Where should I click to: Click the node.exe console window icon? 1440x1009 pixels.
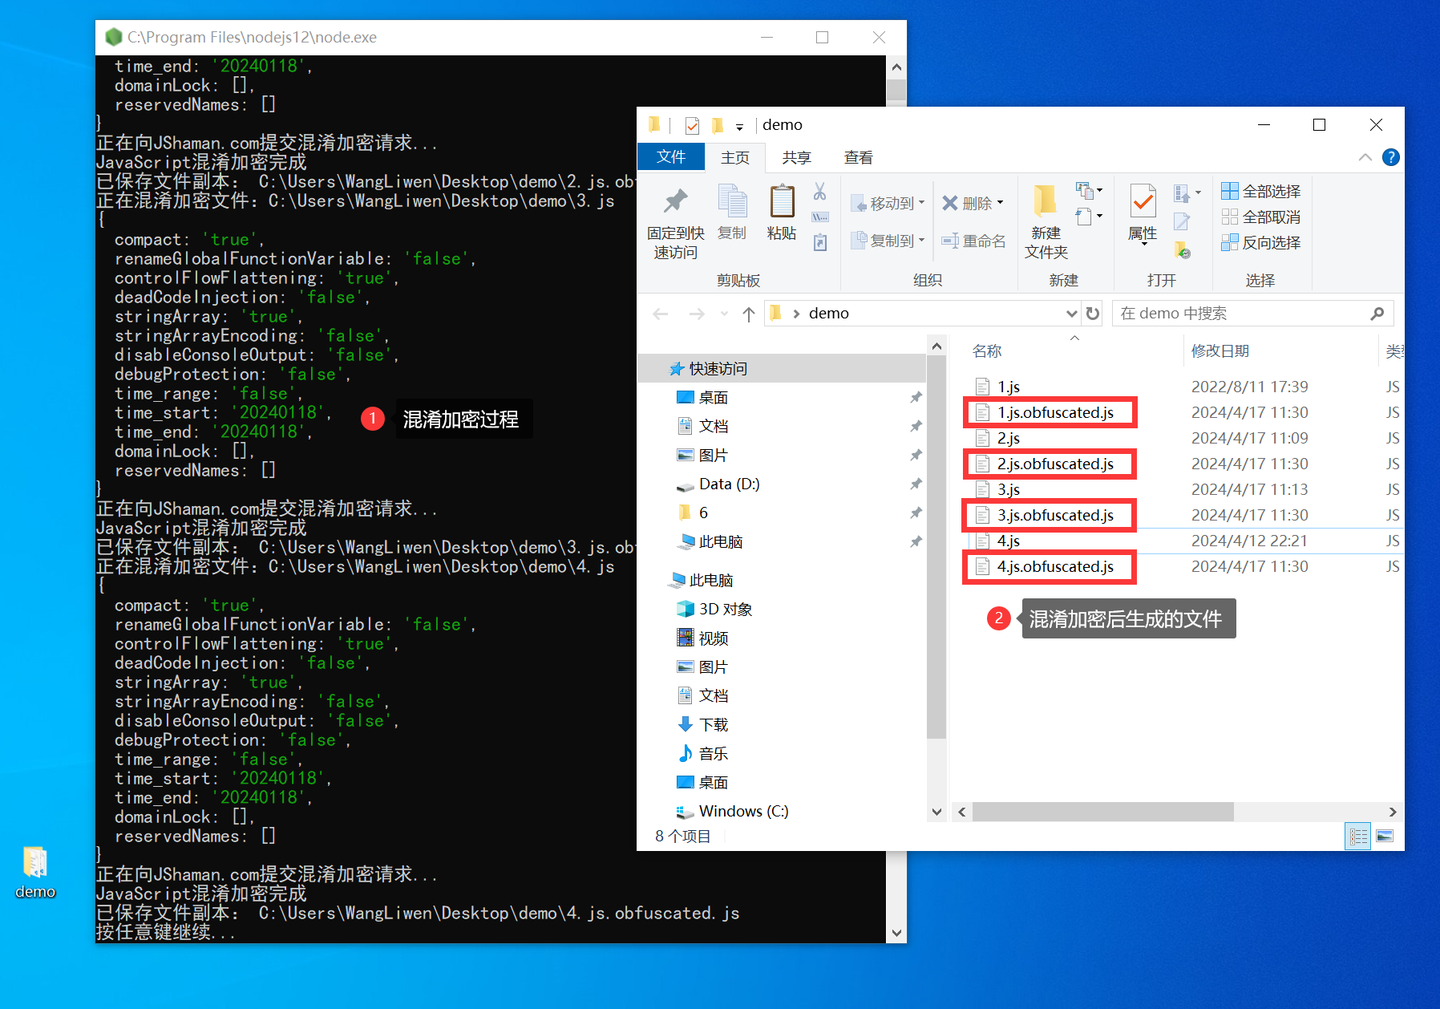[x=113, y=37]
